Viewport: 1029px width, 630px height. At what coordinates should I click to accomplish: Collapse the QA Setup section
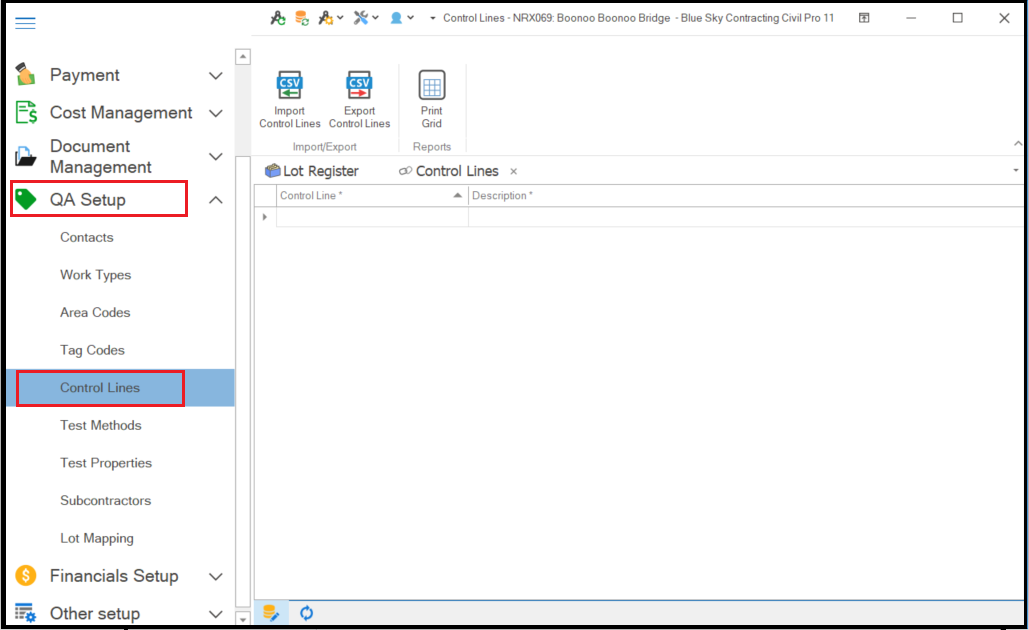click(215, 200)
